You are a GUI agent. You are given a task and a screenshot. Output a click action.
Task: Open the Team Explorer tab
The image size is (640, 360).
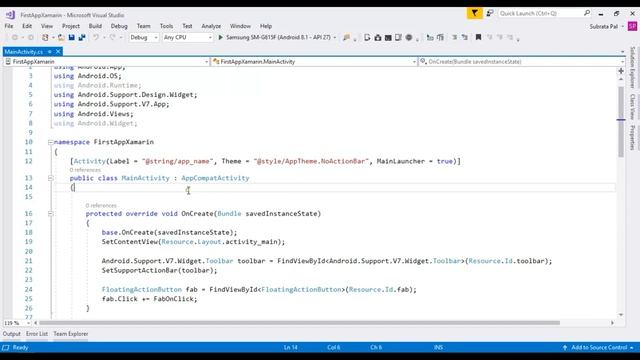click(x=71, y=334)
